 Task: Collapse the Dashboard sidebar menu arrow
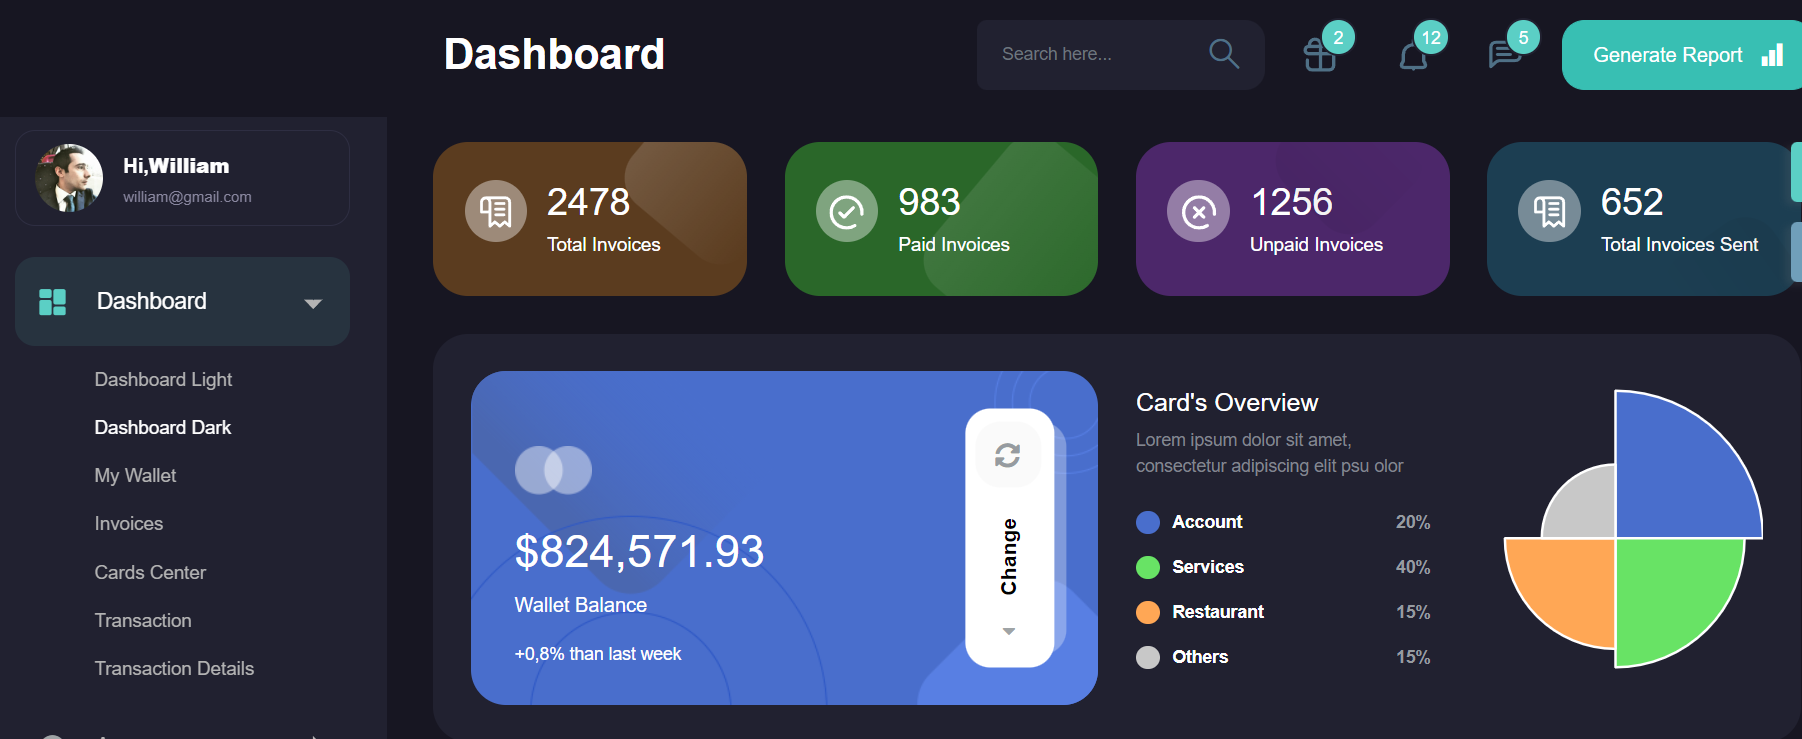click(313, 303)
